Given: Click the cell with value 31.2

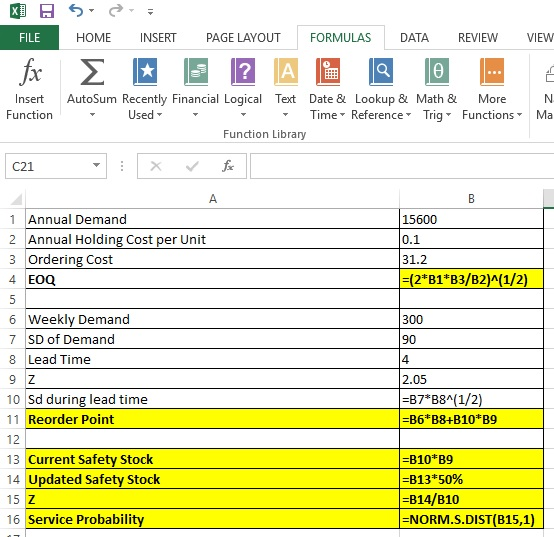Looking at the screenshot, I should 471,259.
